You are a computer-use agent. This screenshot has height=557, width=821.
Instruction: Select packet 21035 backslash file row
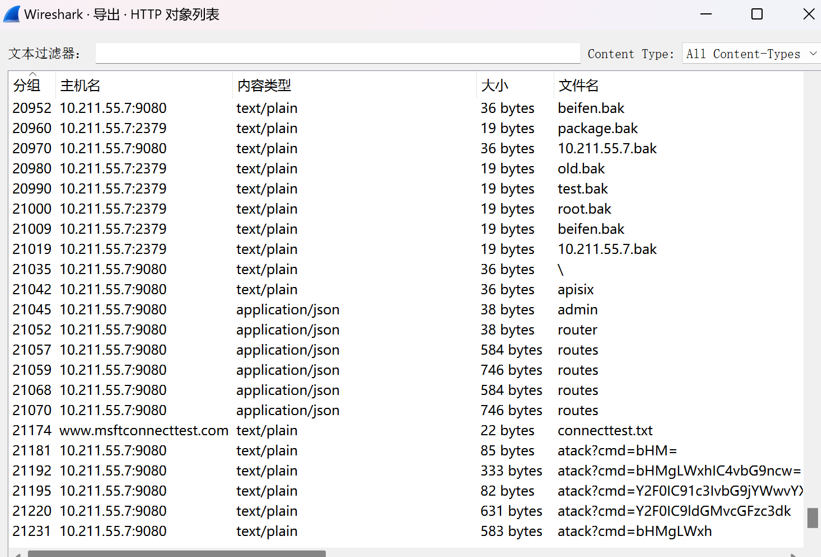point(406,269)
